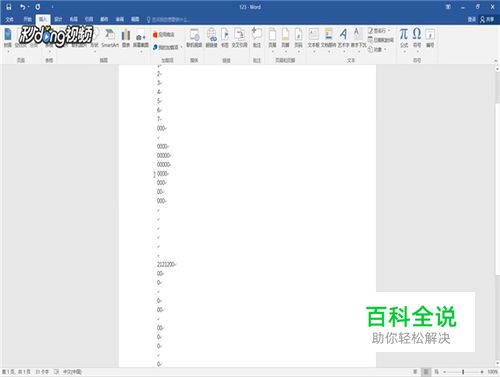
Task: Open Ribbon Display Options in title bar
Action: [448, 7]
